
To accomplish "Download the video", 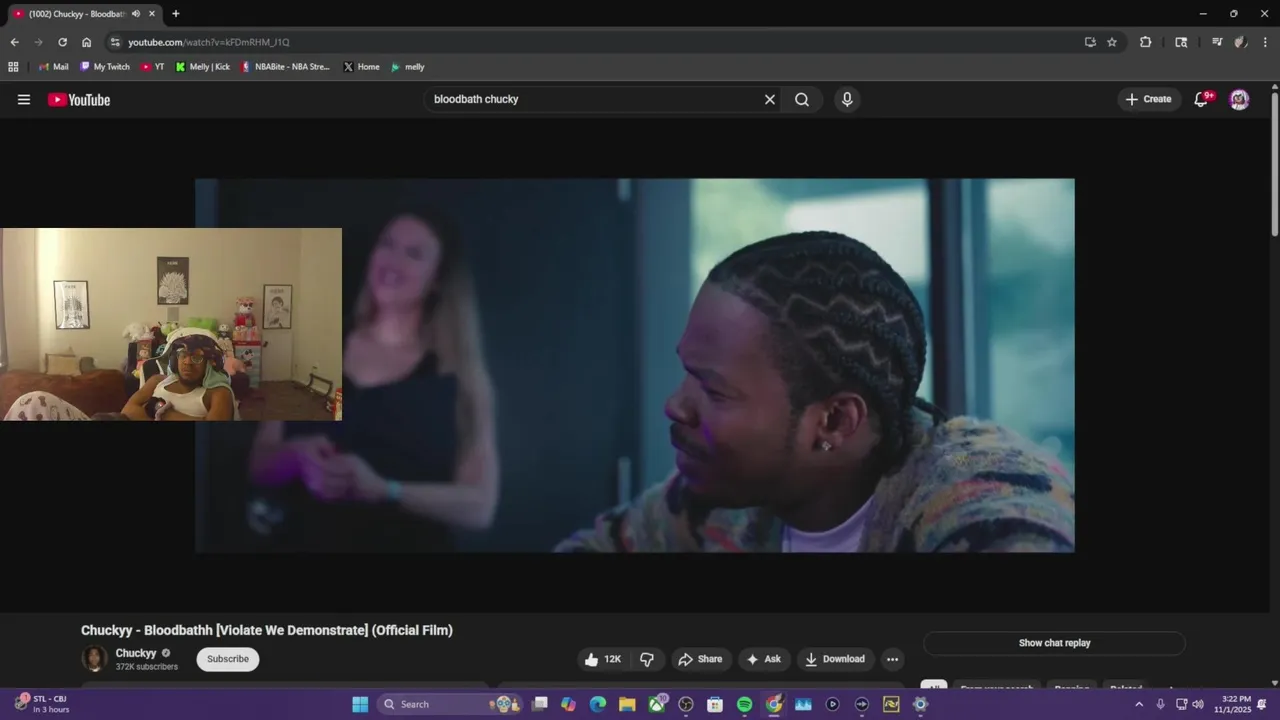I will [x=835, y=659].
